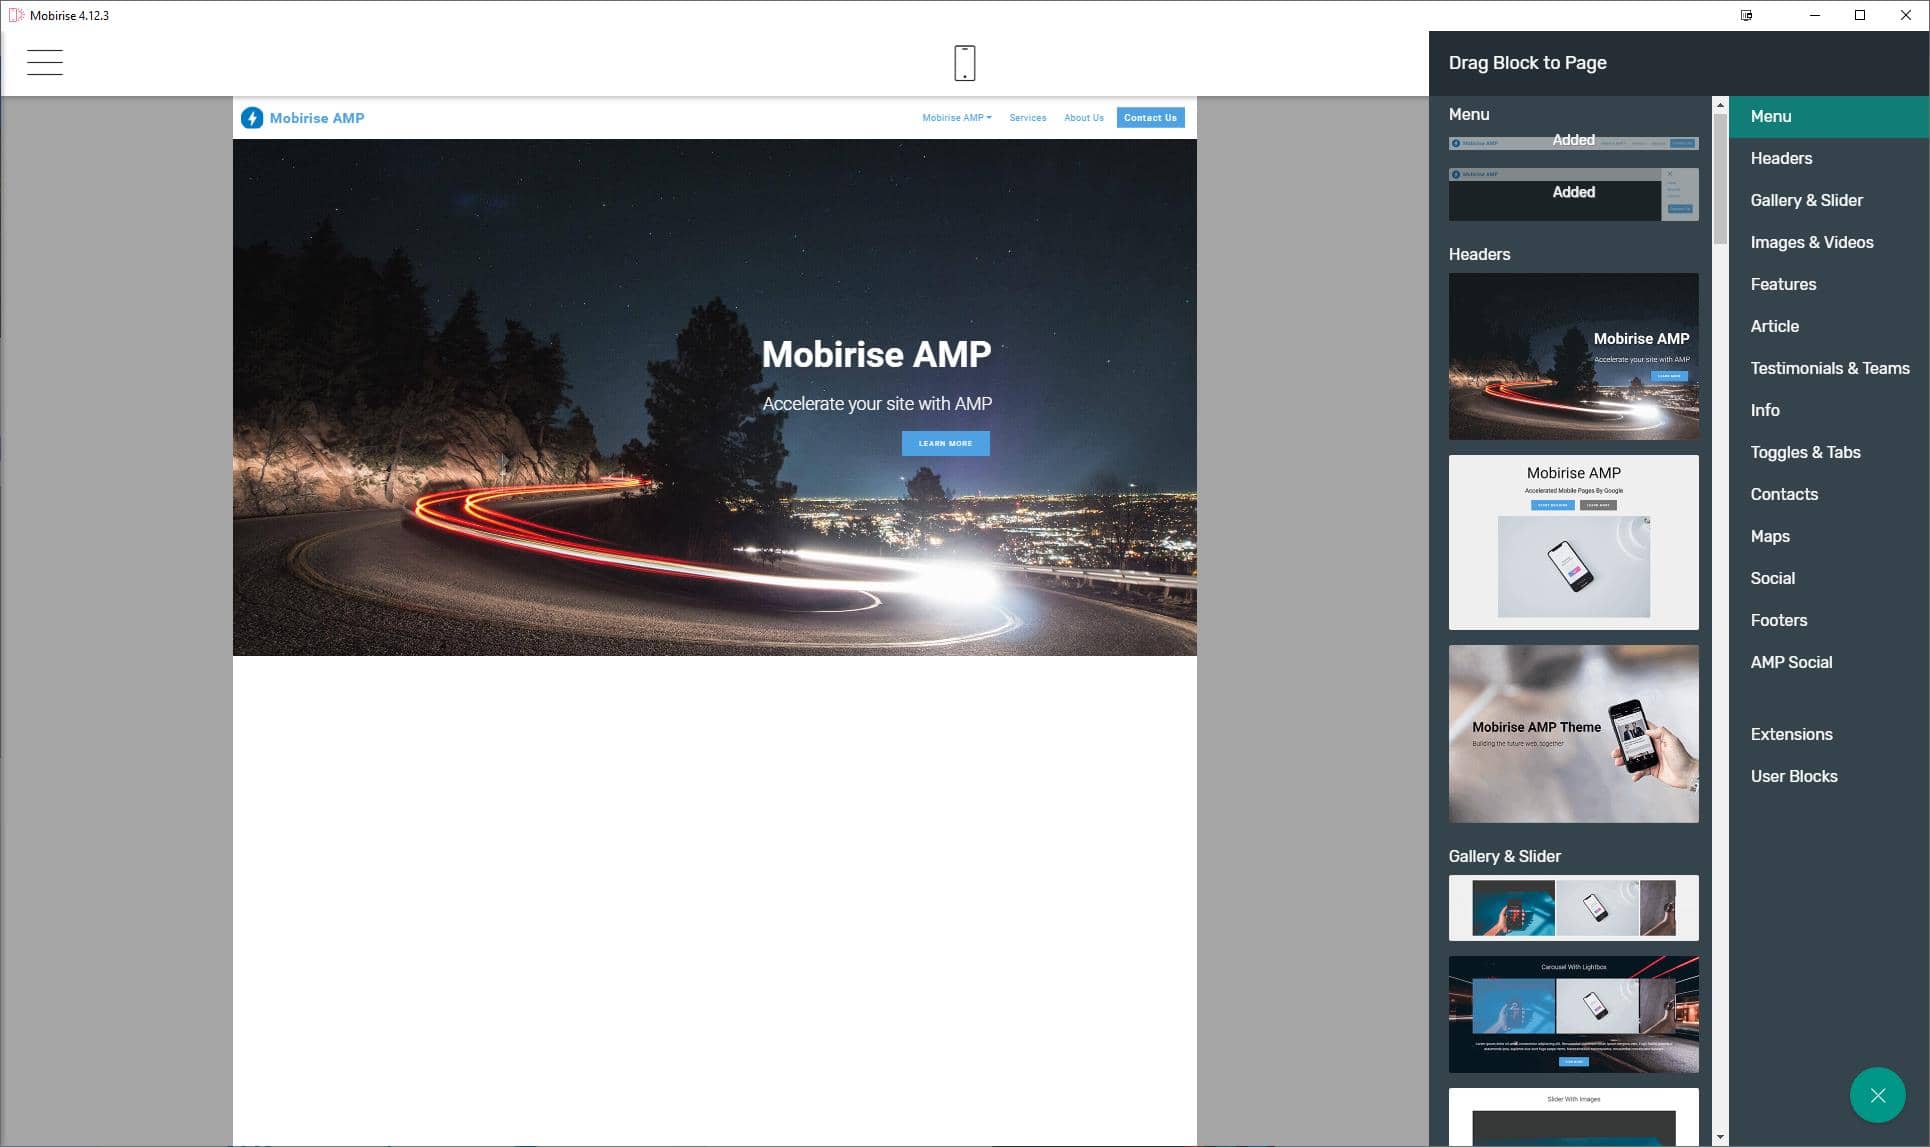Screen dimensions: 1930x1147
Task: Select Slider With Images block thumbnail
Action: (x=1573, y=1117)
